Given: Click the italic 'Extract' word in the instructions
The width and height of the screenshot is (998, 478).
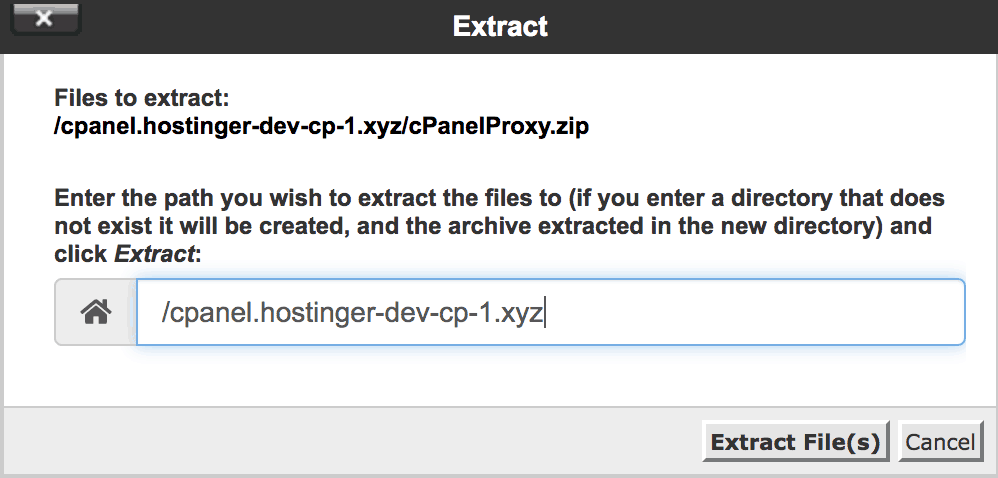Looking at the screenshot, I should [154, 254].
